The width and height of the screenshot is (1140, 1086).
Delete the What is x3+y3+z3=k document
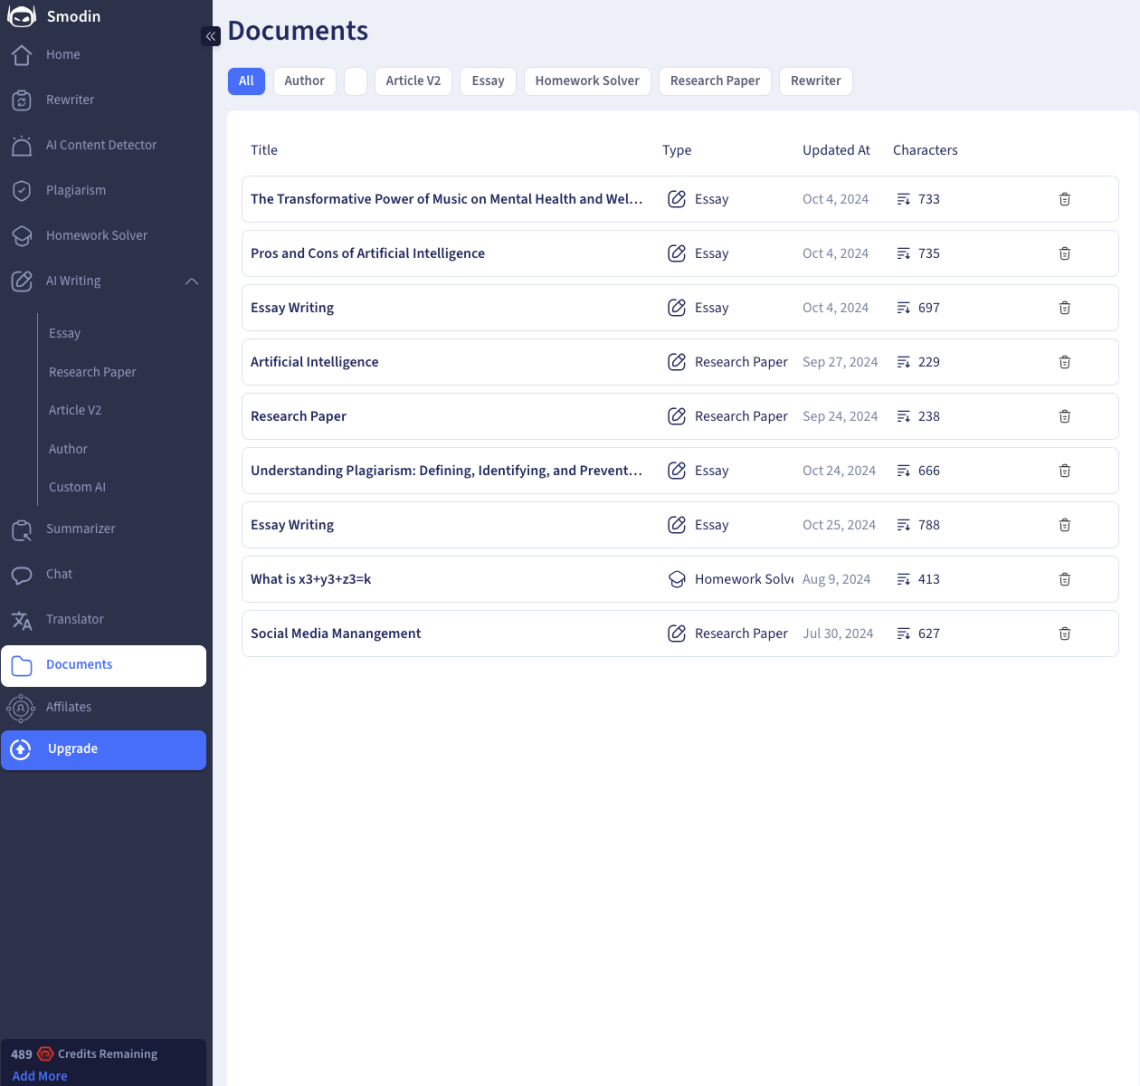[1064, 579]
